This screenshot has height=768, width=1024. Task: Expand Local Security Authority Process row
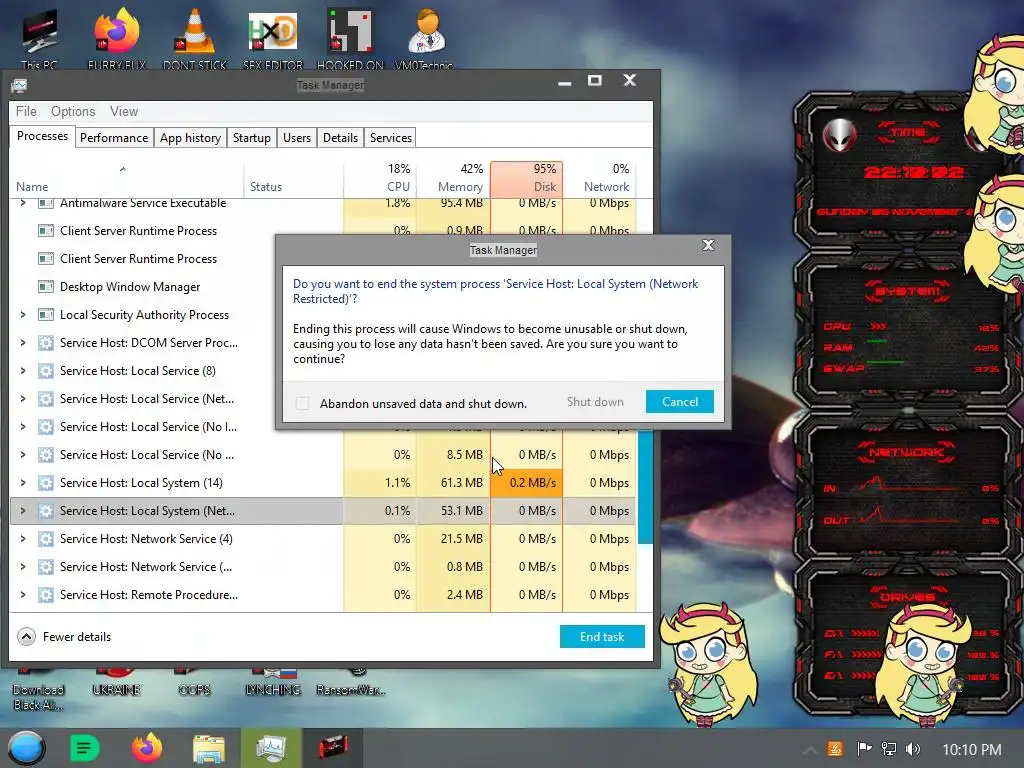tap(23, 315)
